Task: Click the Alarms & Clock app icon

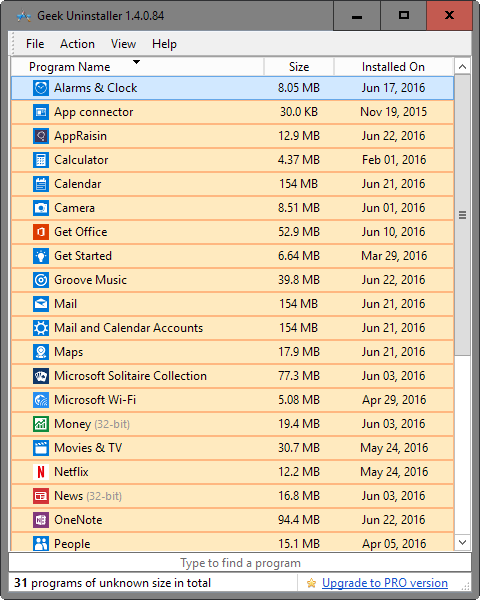Action: (x=41, y=88)
